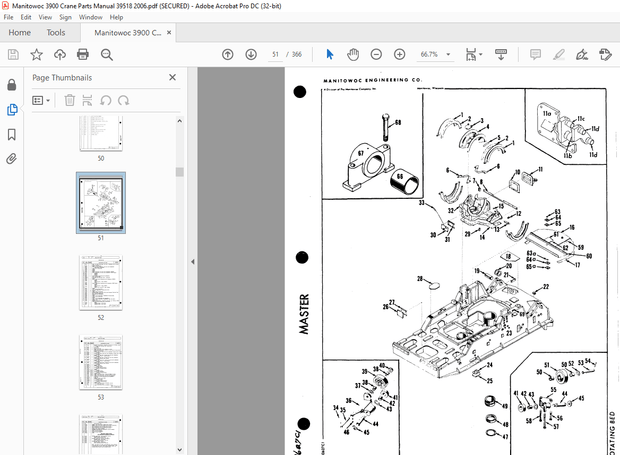Go to next page arrow
The image size is (620, 455).
pyautogui.click(x=251, y=55)
